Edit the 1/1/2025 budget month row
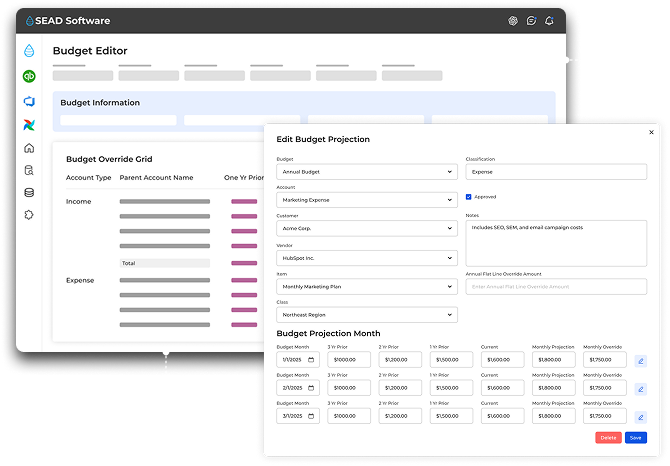 pyautogui.click(x=641, y=361)
